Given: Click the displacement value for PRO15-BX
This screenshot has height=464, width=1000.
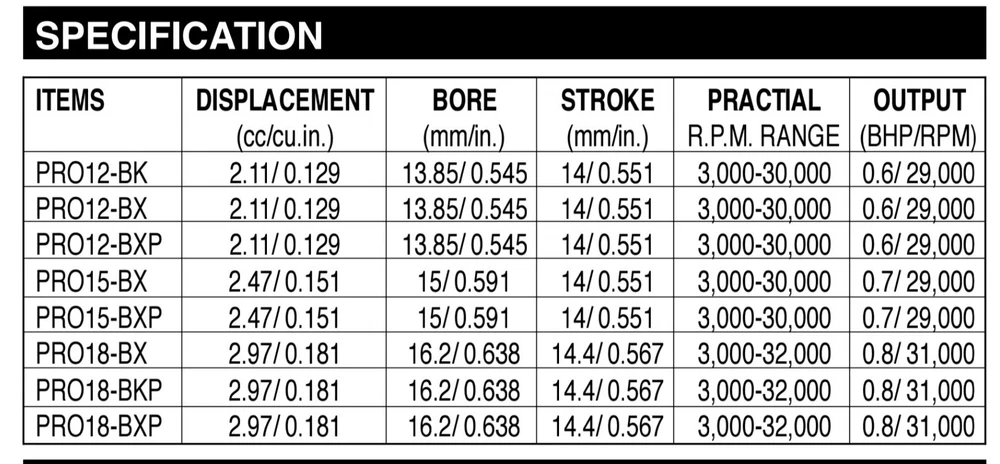Looking at the screenshot, I should point(285,281).
